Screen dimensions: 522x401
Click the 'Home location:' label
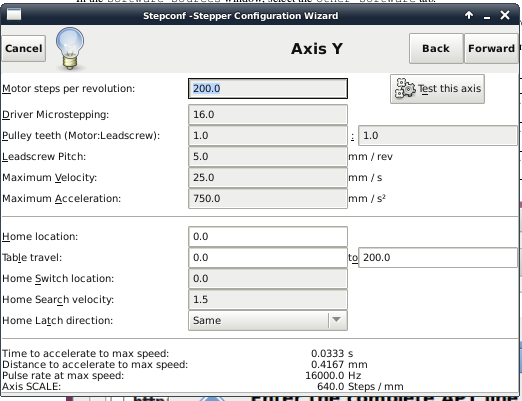click(40, 237)
